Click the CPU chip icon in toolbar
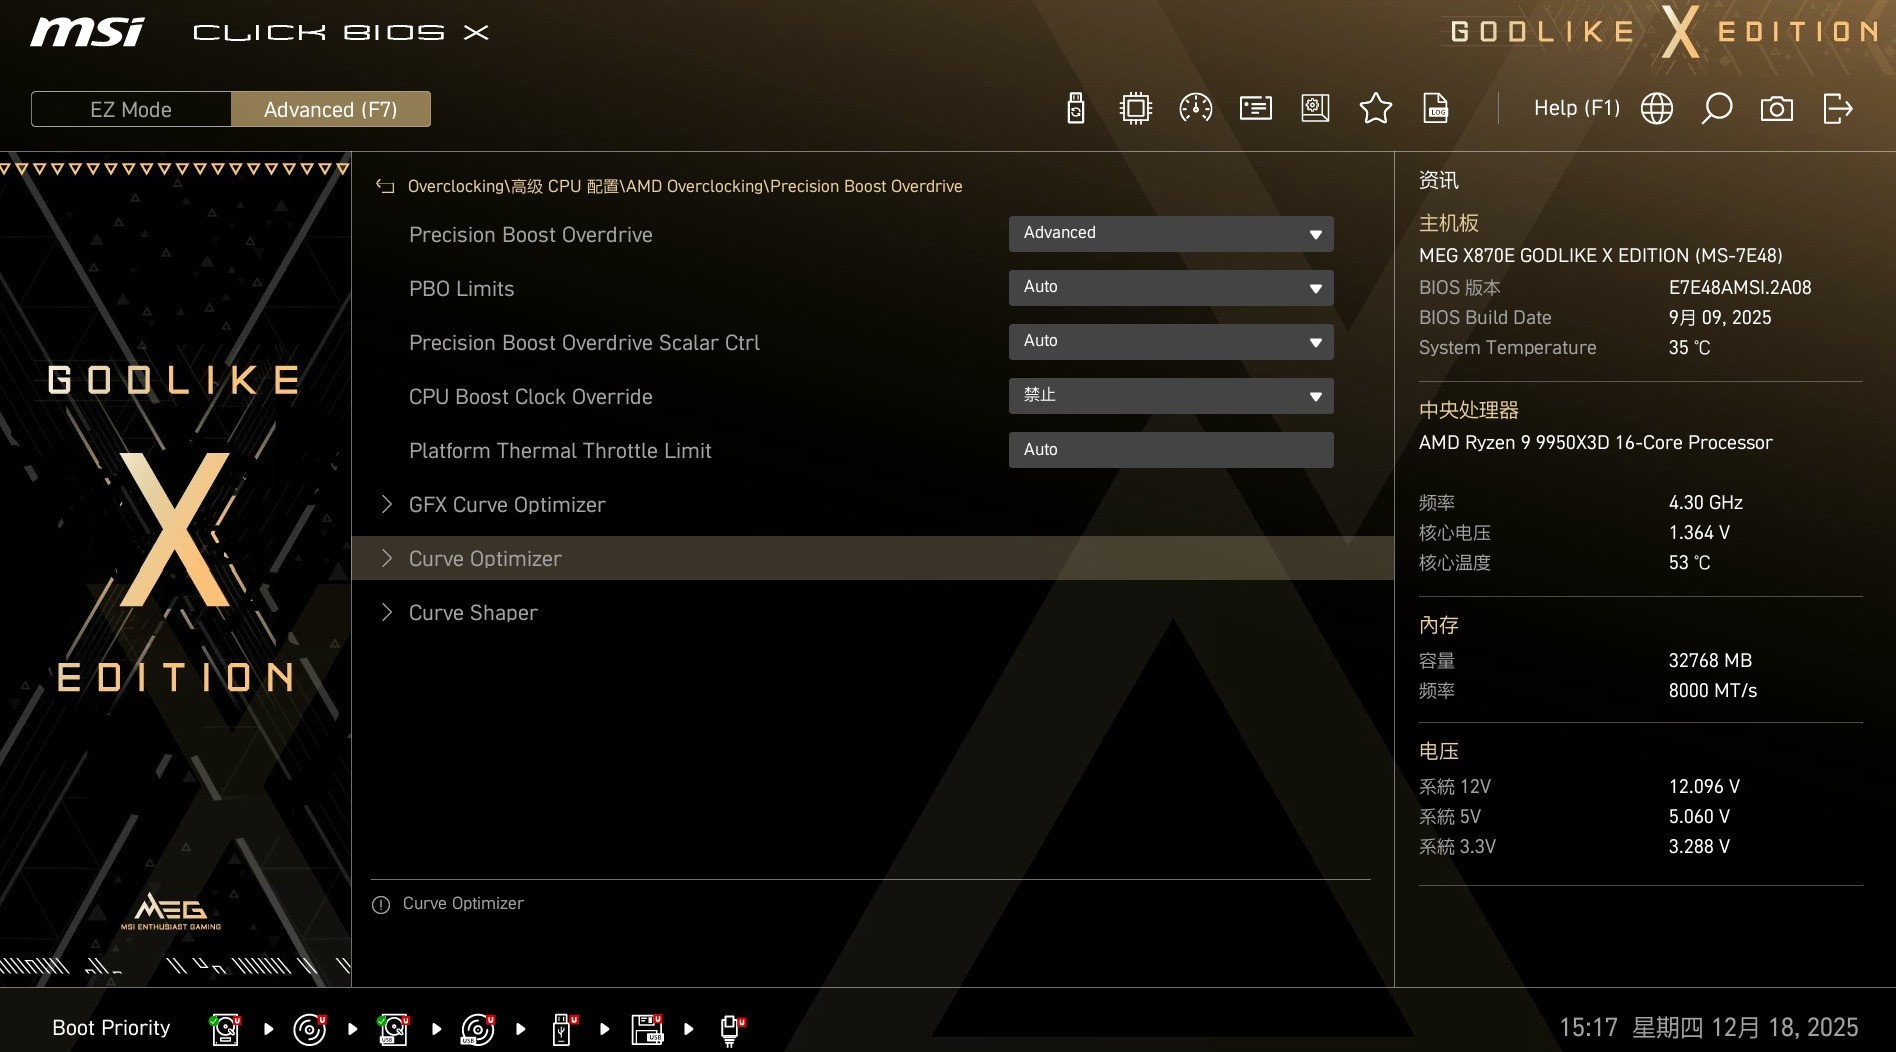Viewport: 1896px width, 1052px height. tap(1135, 108)
